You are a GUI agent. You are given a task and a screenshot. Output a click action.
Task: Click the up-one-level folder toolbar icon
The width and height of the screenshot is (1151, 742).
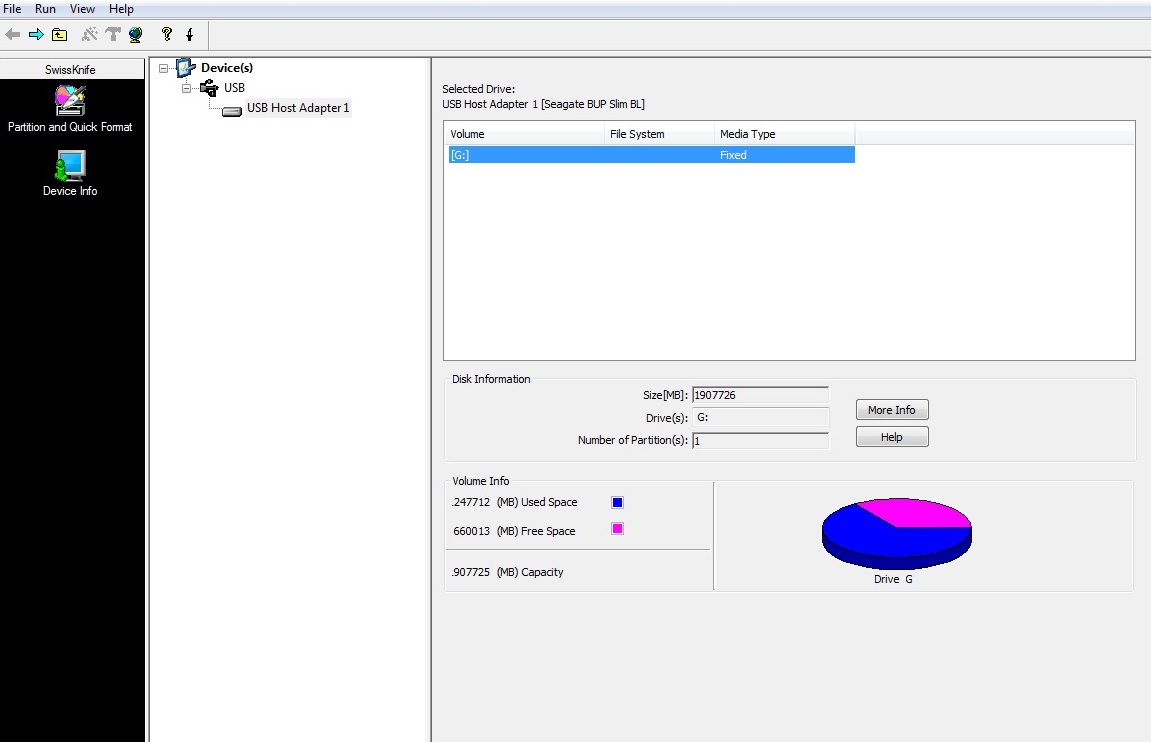click(59, 34)
